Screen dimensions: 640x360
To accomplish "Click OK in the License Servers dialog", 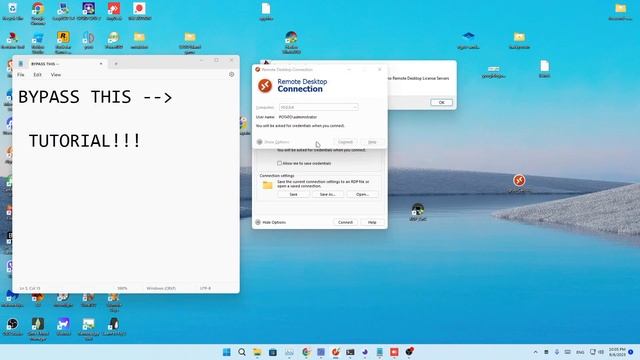I will coord(441,102).
